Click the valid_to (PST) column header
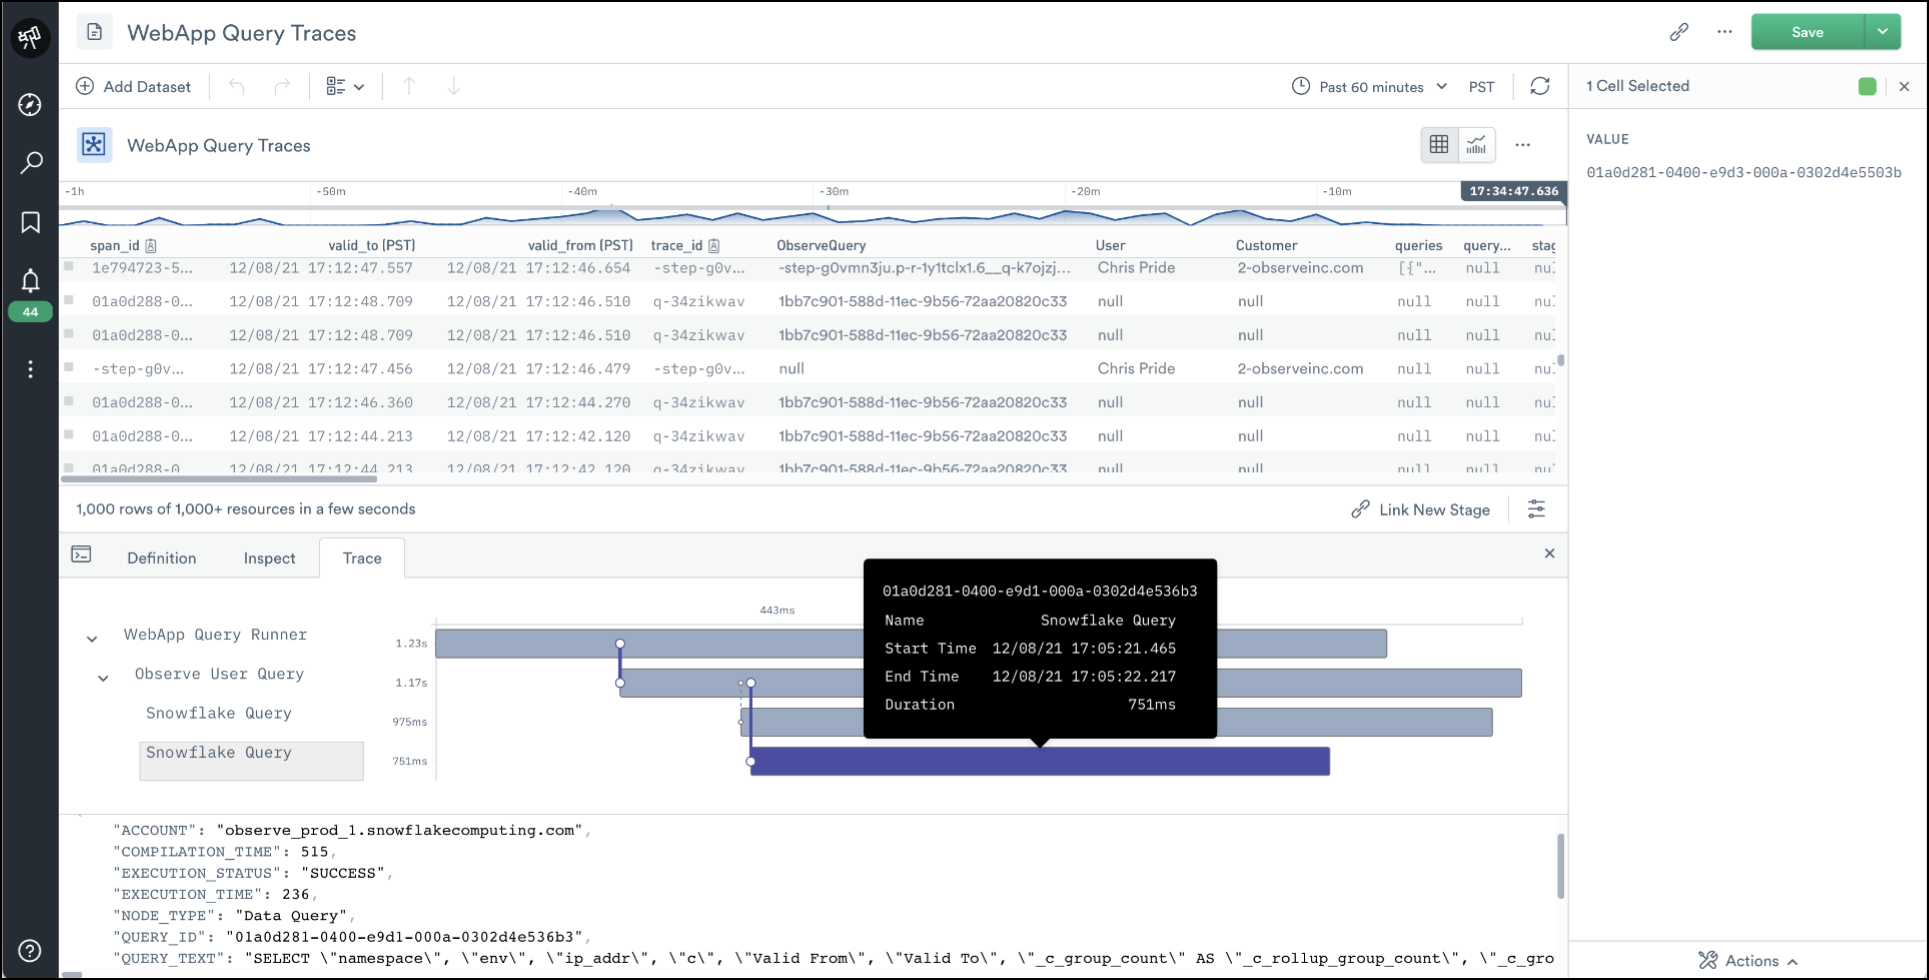The image size is (1929, 980). pos(371,245)
